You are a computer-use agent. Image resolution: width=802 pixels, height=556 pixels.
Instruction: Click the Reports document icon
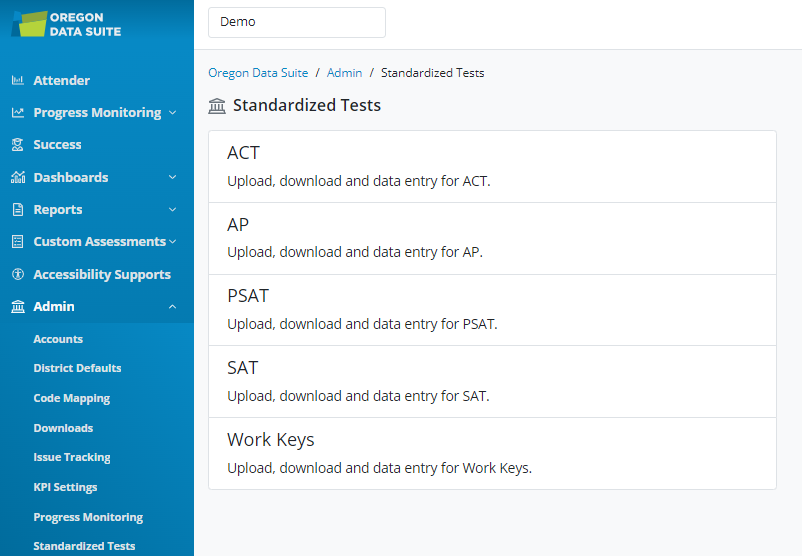(x=17, y=210)
